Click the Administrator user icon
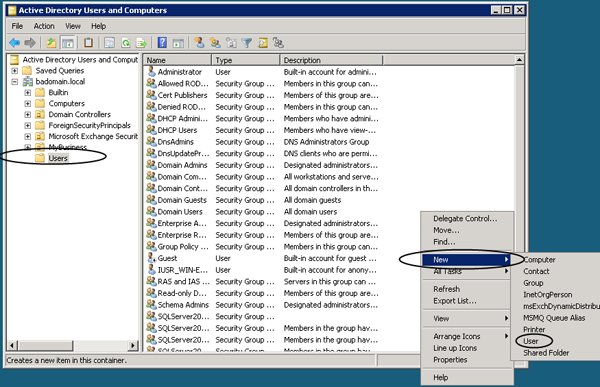The width and height of the screenshot is (600, 387). pyautogui.click(x=152, y=72)
